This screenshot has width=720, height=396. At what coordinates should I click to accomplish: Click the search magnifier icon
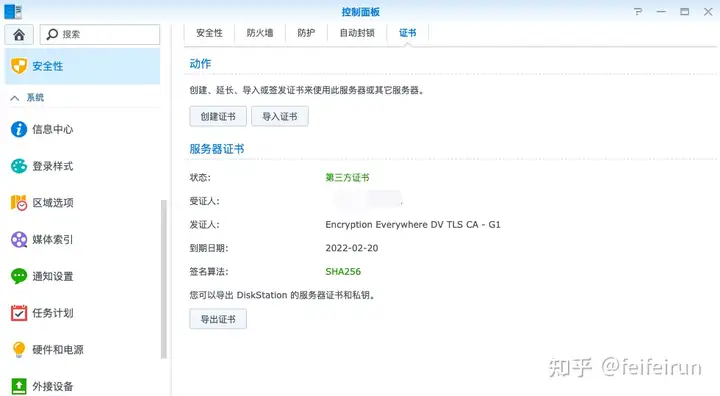(52, 34)
